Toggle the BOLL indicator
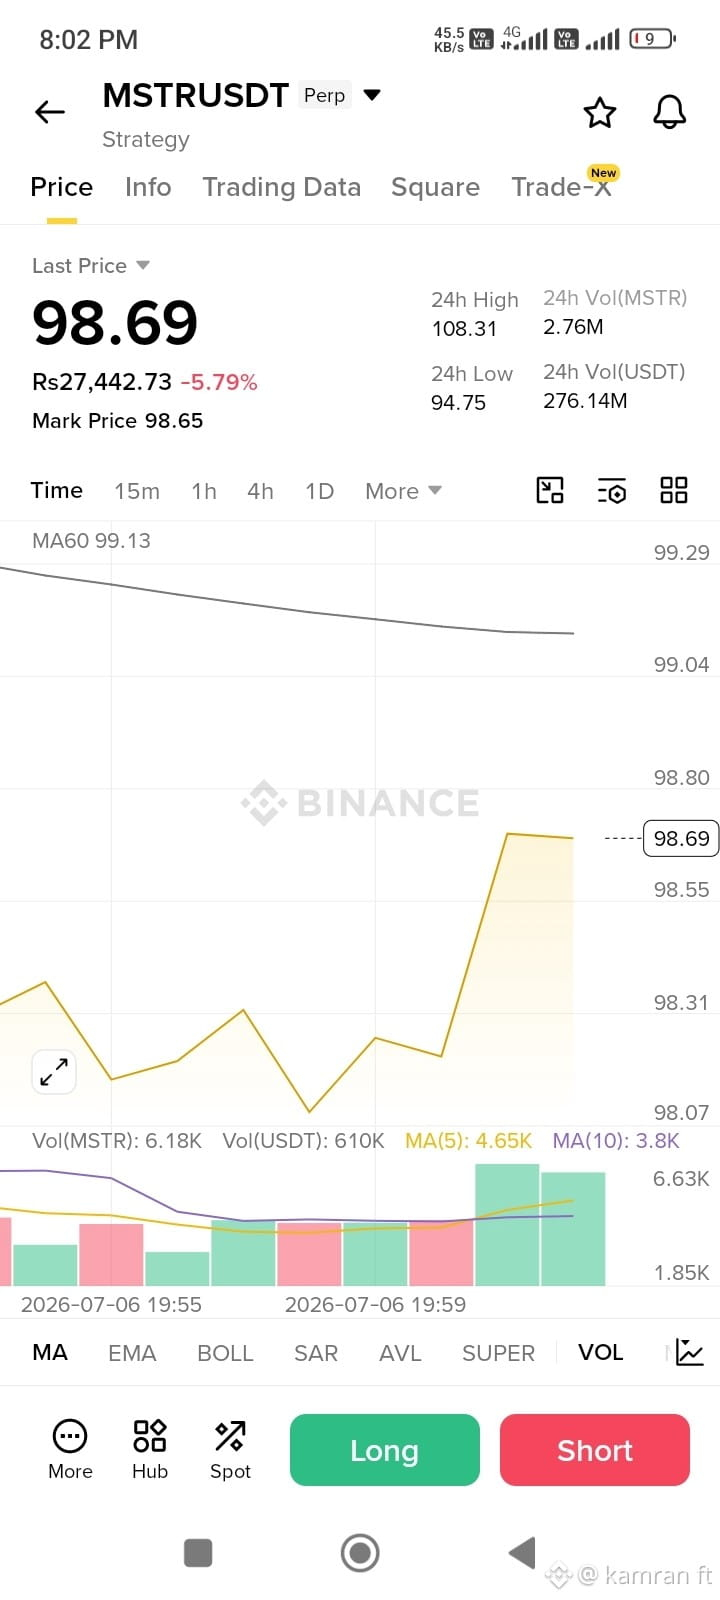720x1600 pixels. click(x=225, y=1353)
